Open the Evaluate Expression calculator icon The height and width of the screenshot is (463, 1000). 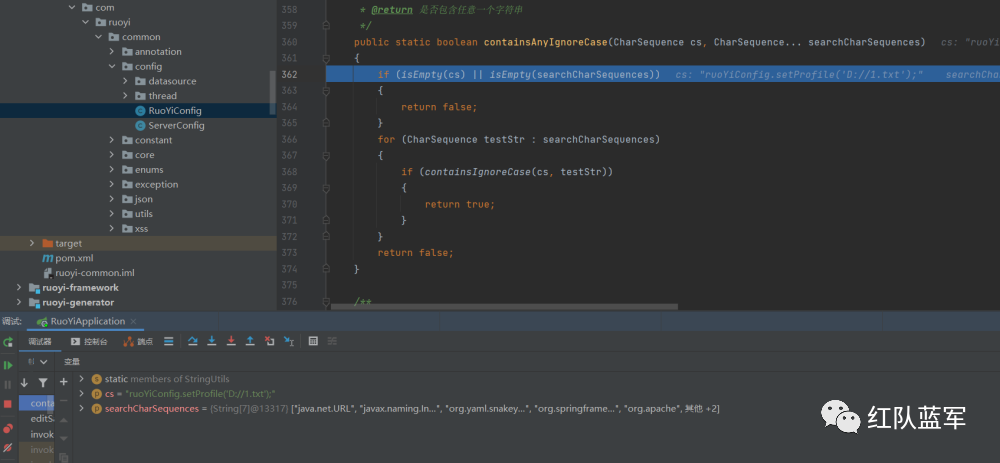click(x=313, y=342)
